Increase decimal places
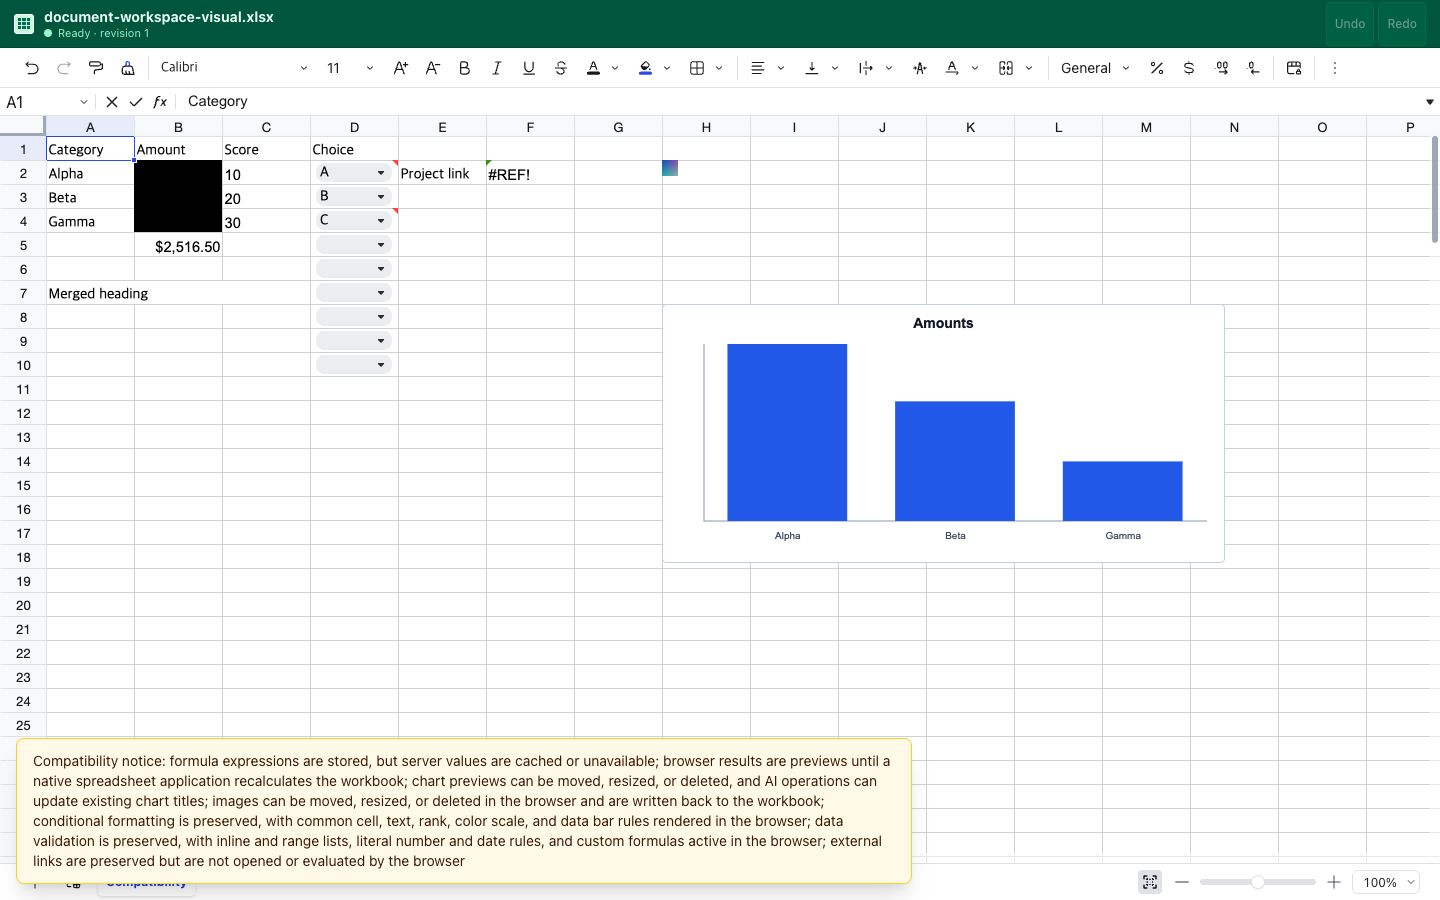Image resolution: width=1440 pixels, height=900 pixels. click(1221, 68)
